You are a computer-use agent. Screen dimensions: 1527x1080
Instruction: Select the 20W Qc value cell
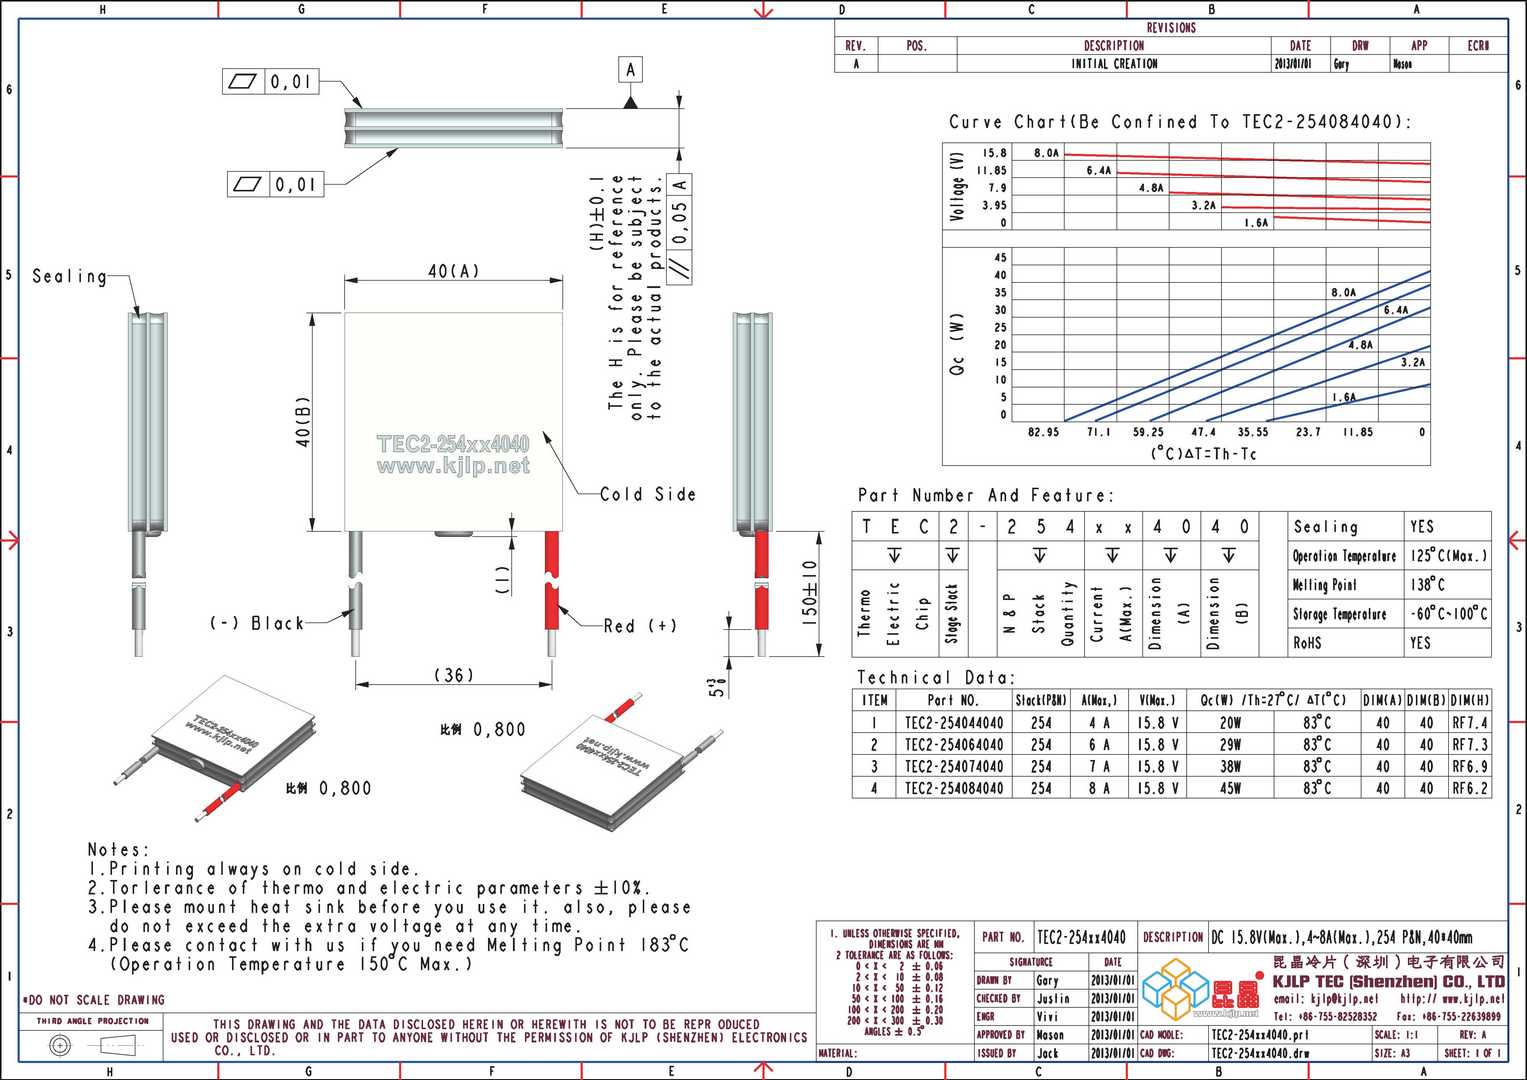coord(1230,722)
